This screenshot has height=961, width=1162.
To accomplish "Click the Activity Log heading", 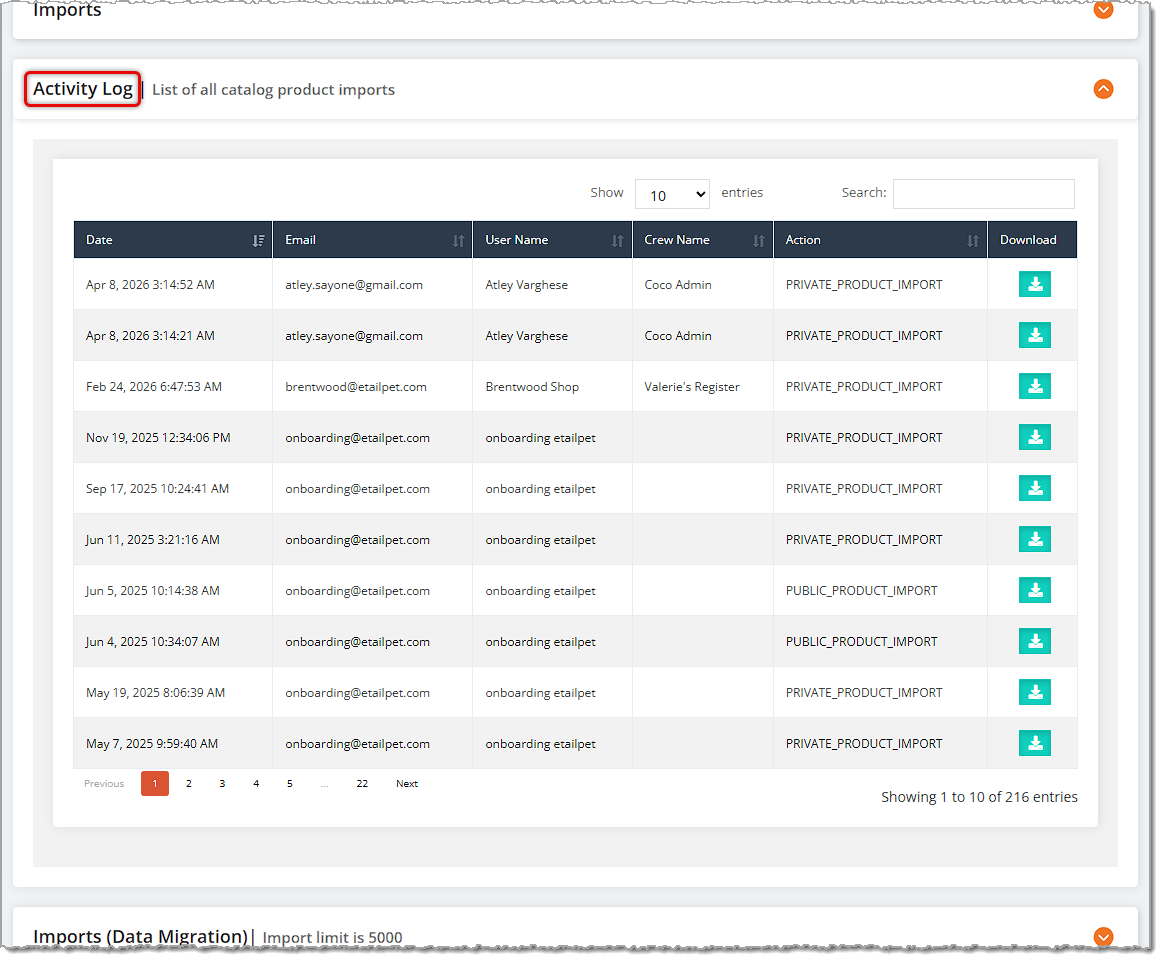I will coord(82,89).
